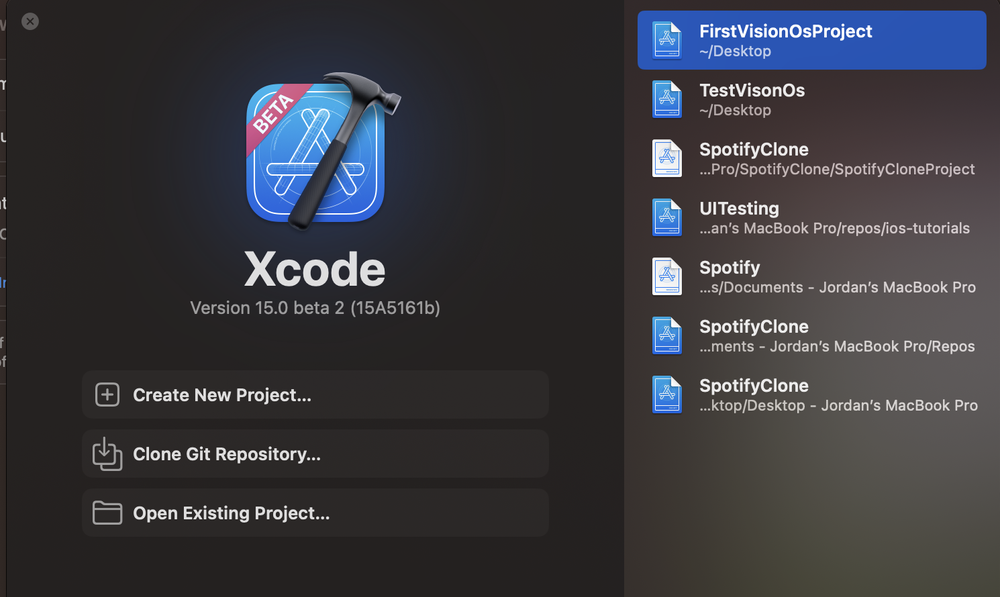Image resolution: width=1000 pixels, height=597 pixels.
Task: Select UITesting recent project title
Action: click(x=739, y=209)
